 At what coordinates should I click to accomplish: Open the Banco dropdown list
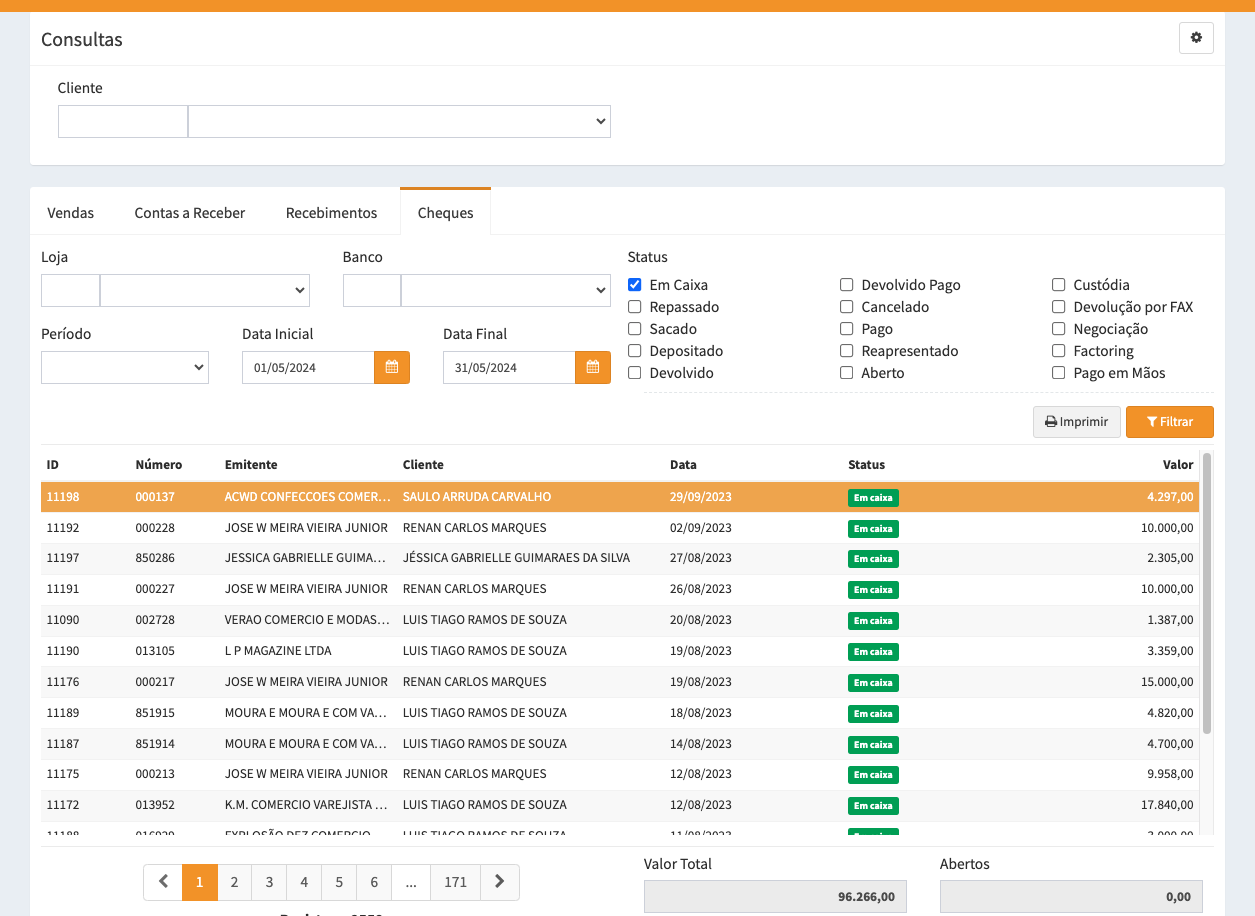pyautogui.click(x=505, y=290)
